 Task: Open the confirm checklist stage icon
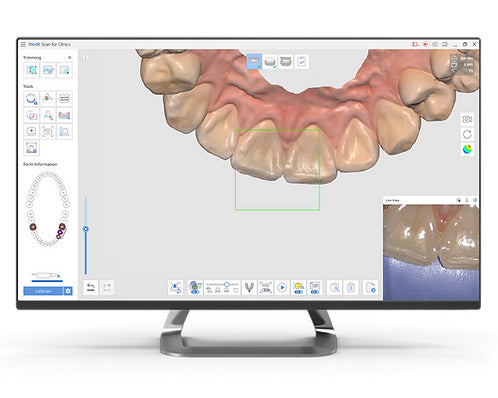pos(302,62)
